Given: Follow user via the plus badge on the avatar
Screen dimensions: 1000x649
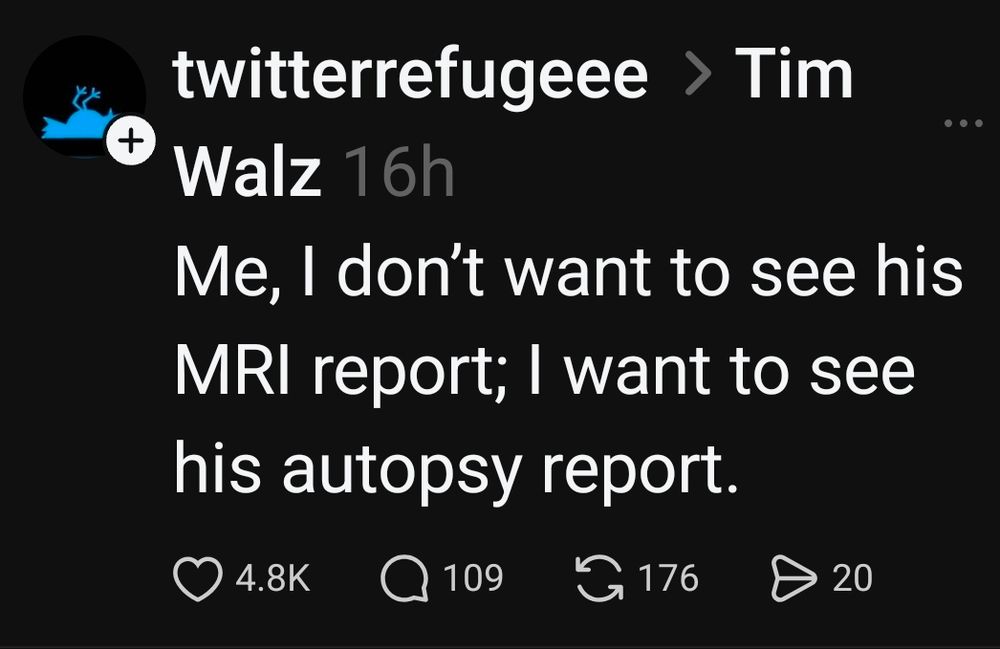Looking at the screenshot, I should [129, 143].
